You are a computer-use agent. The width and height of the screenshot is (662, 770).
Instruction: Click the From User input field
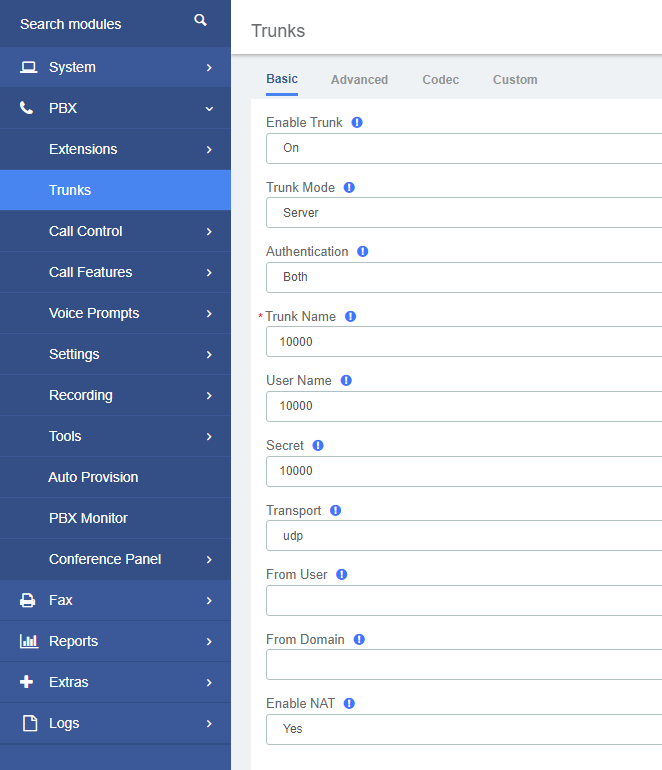[464, 600]
